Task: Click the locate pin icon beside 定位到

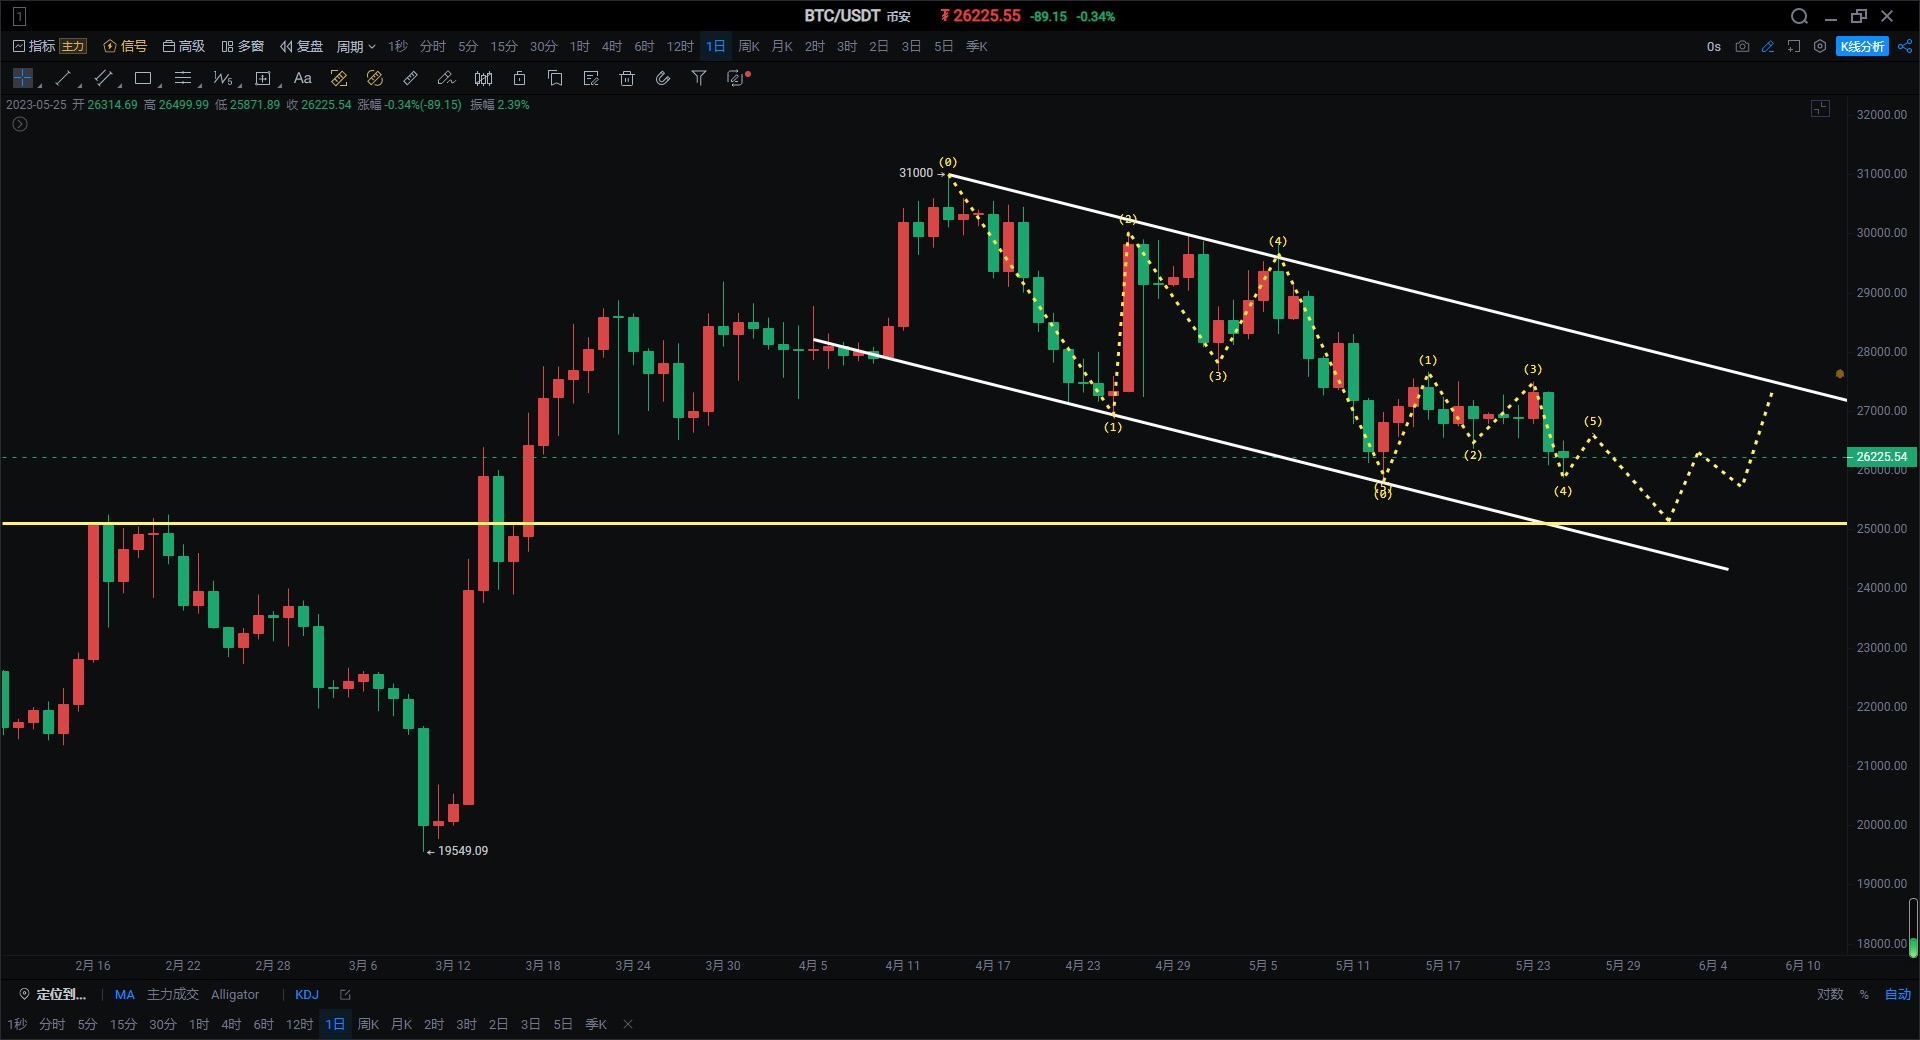Action: point(24,995)
